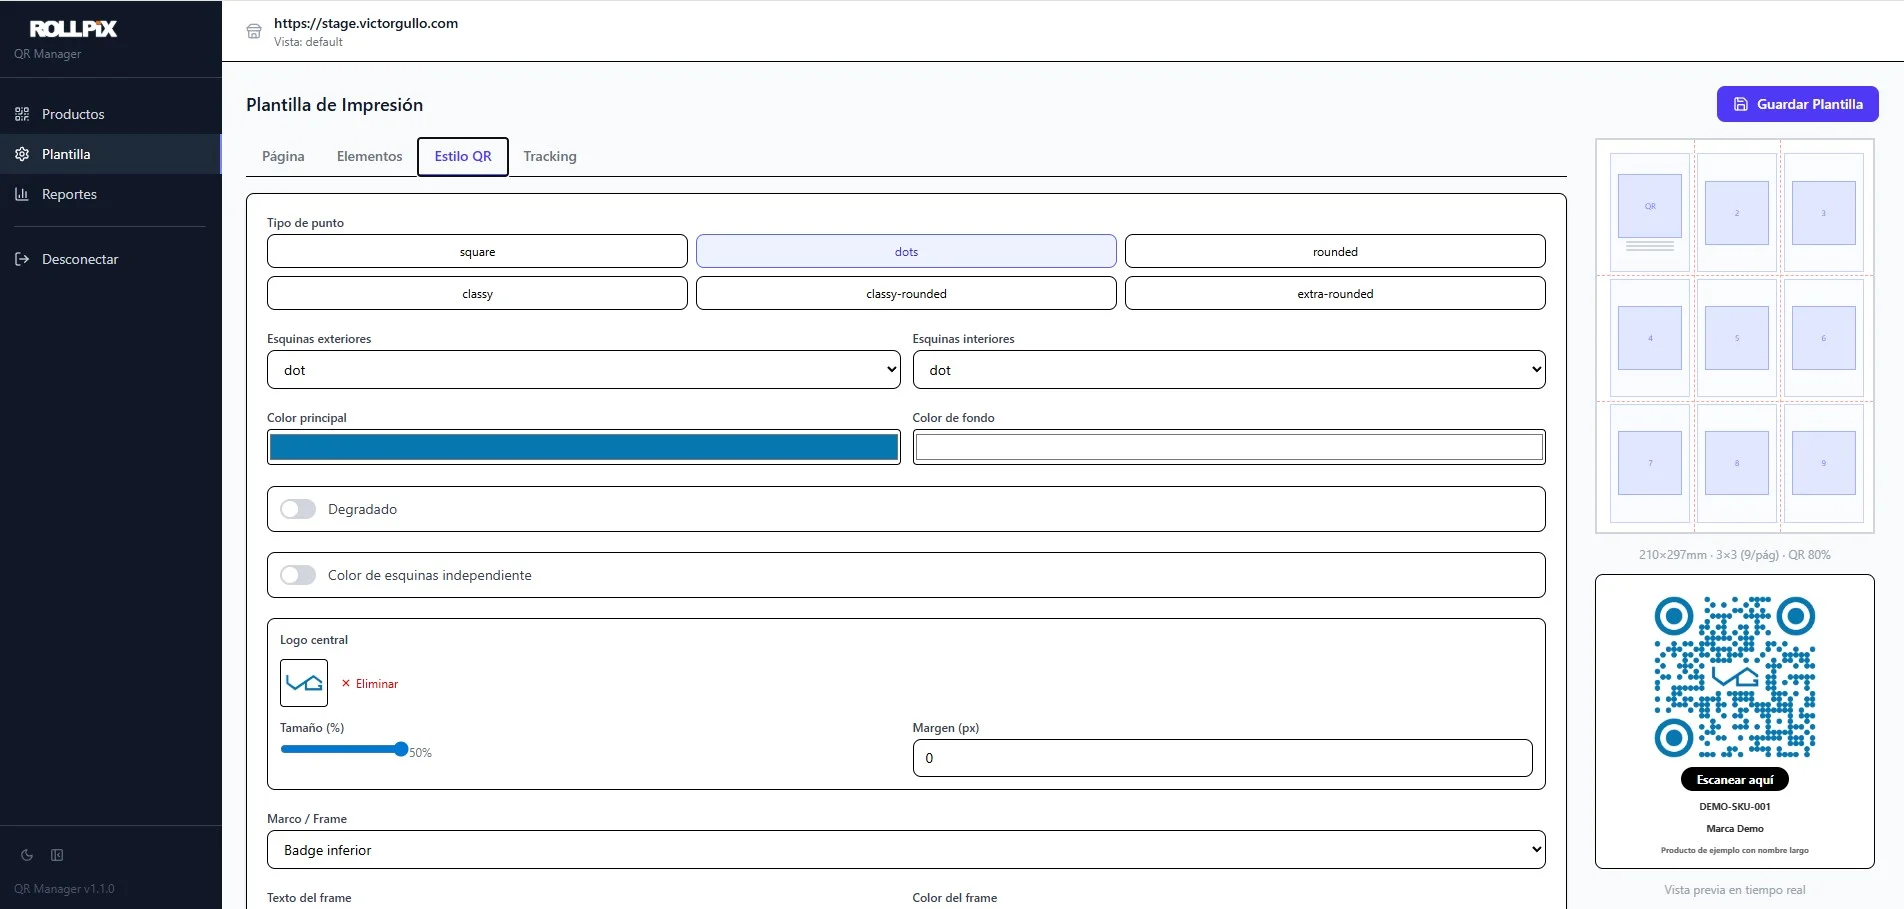This screenshot has width=1904, height=909.
Task: Click cell 9 in the page layout preview
Action: coord(1824,463)
